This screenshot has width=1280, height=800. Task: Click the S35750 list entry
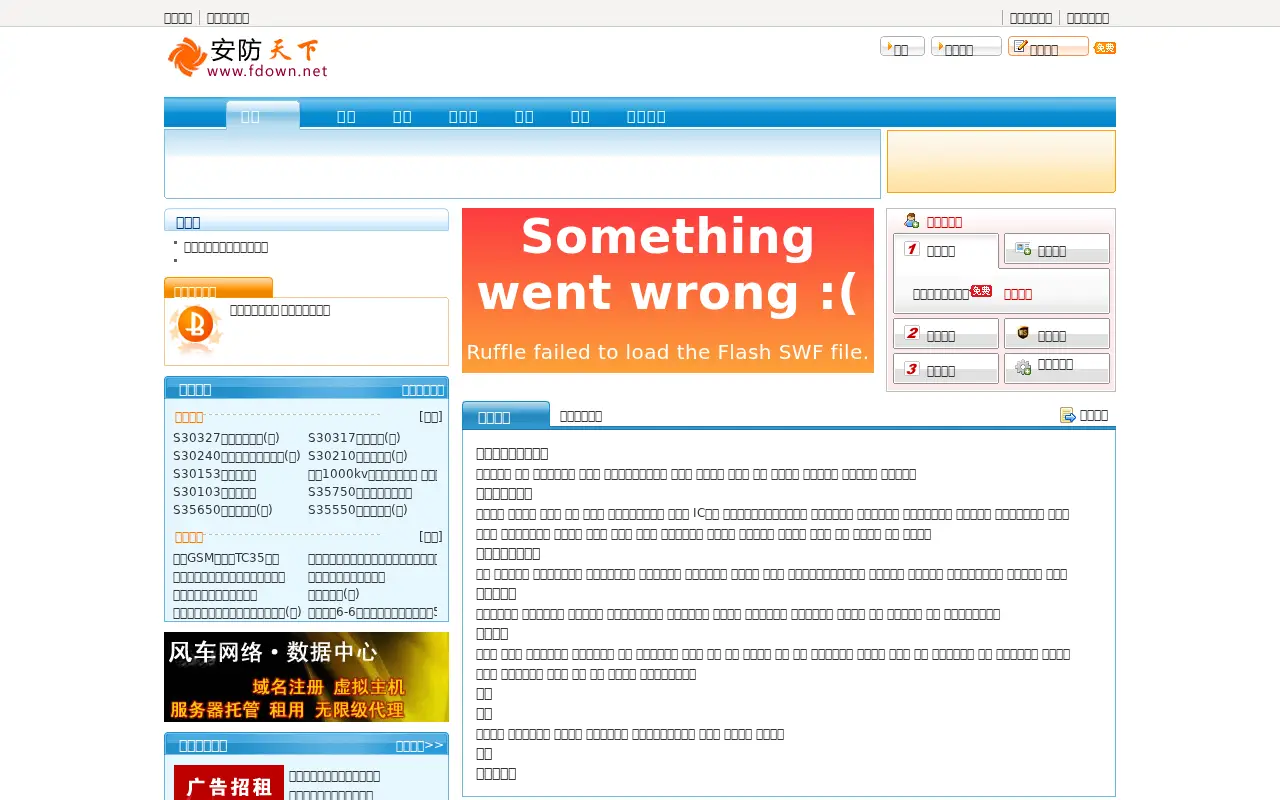coord(360,492)
